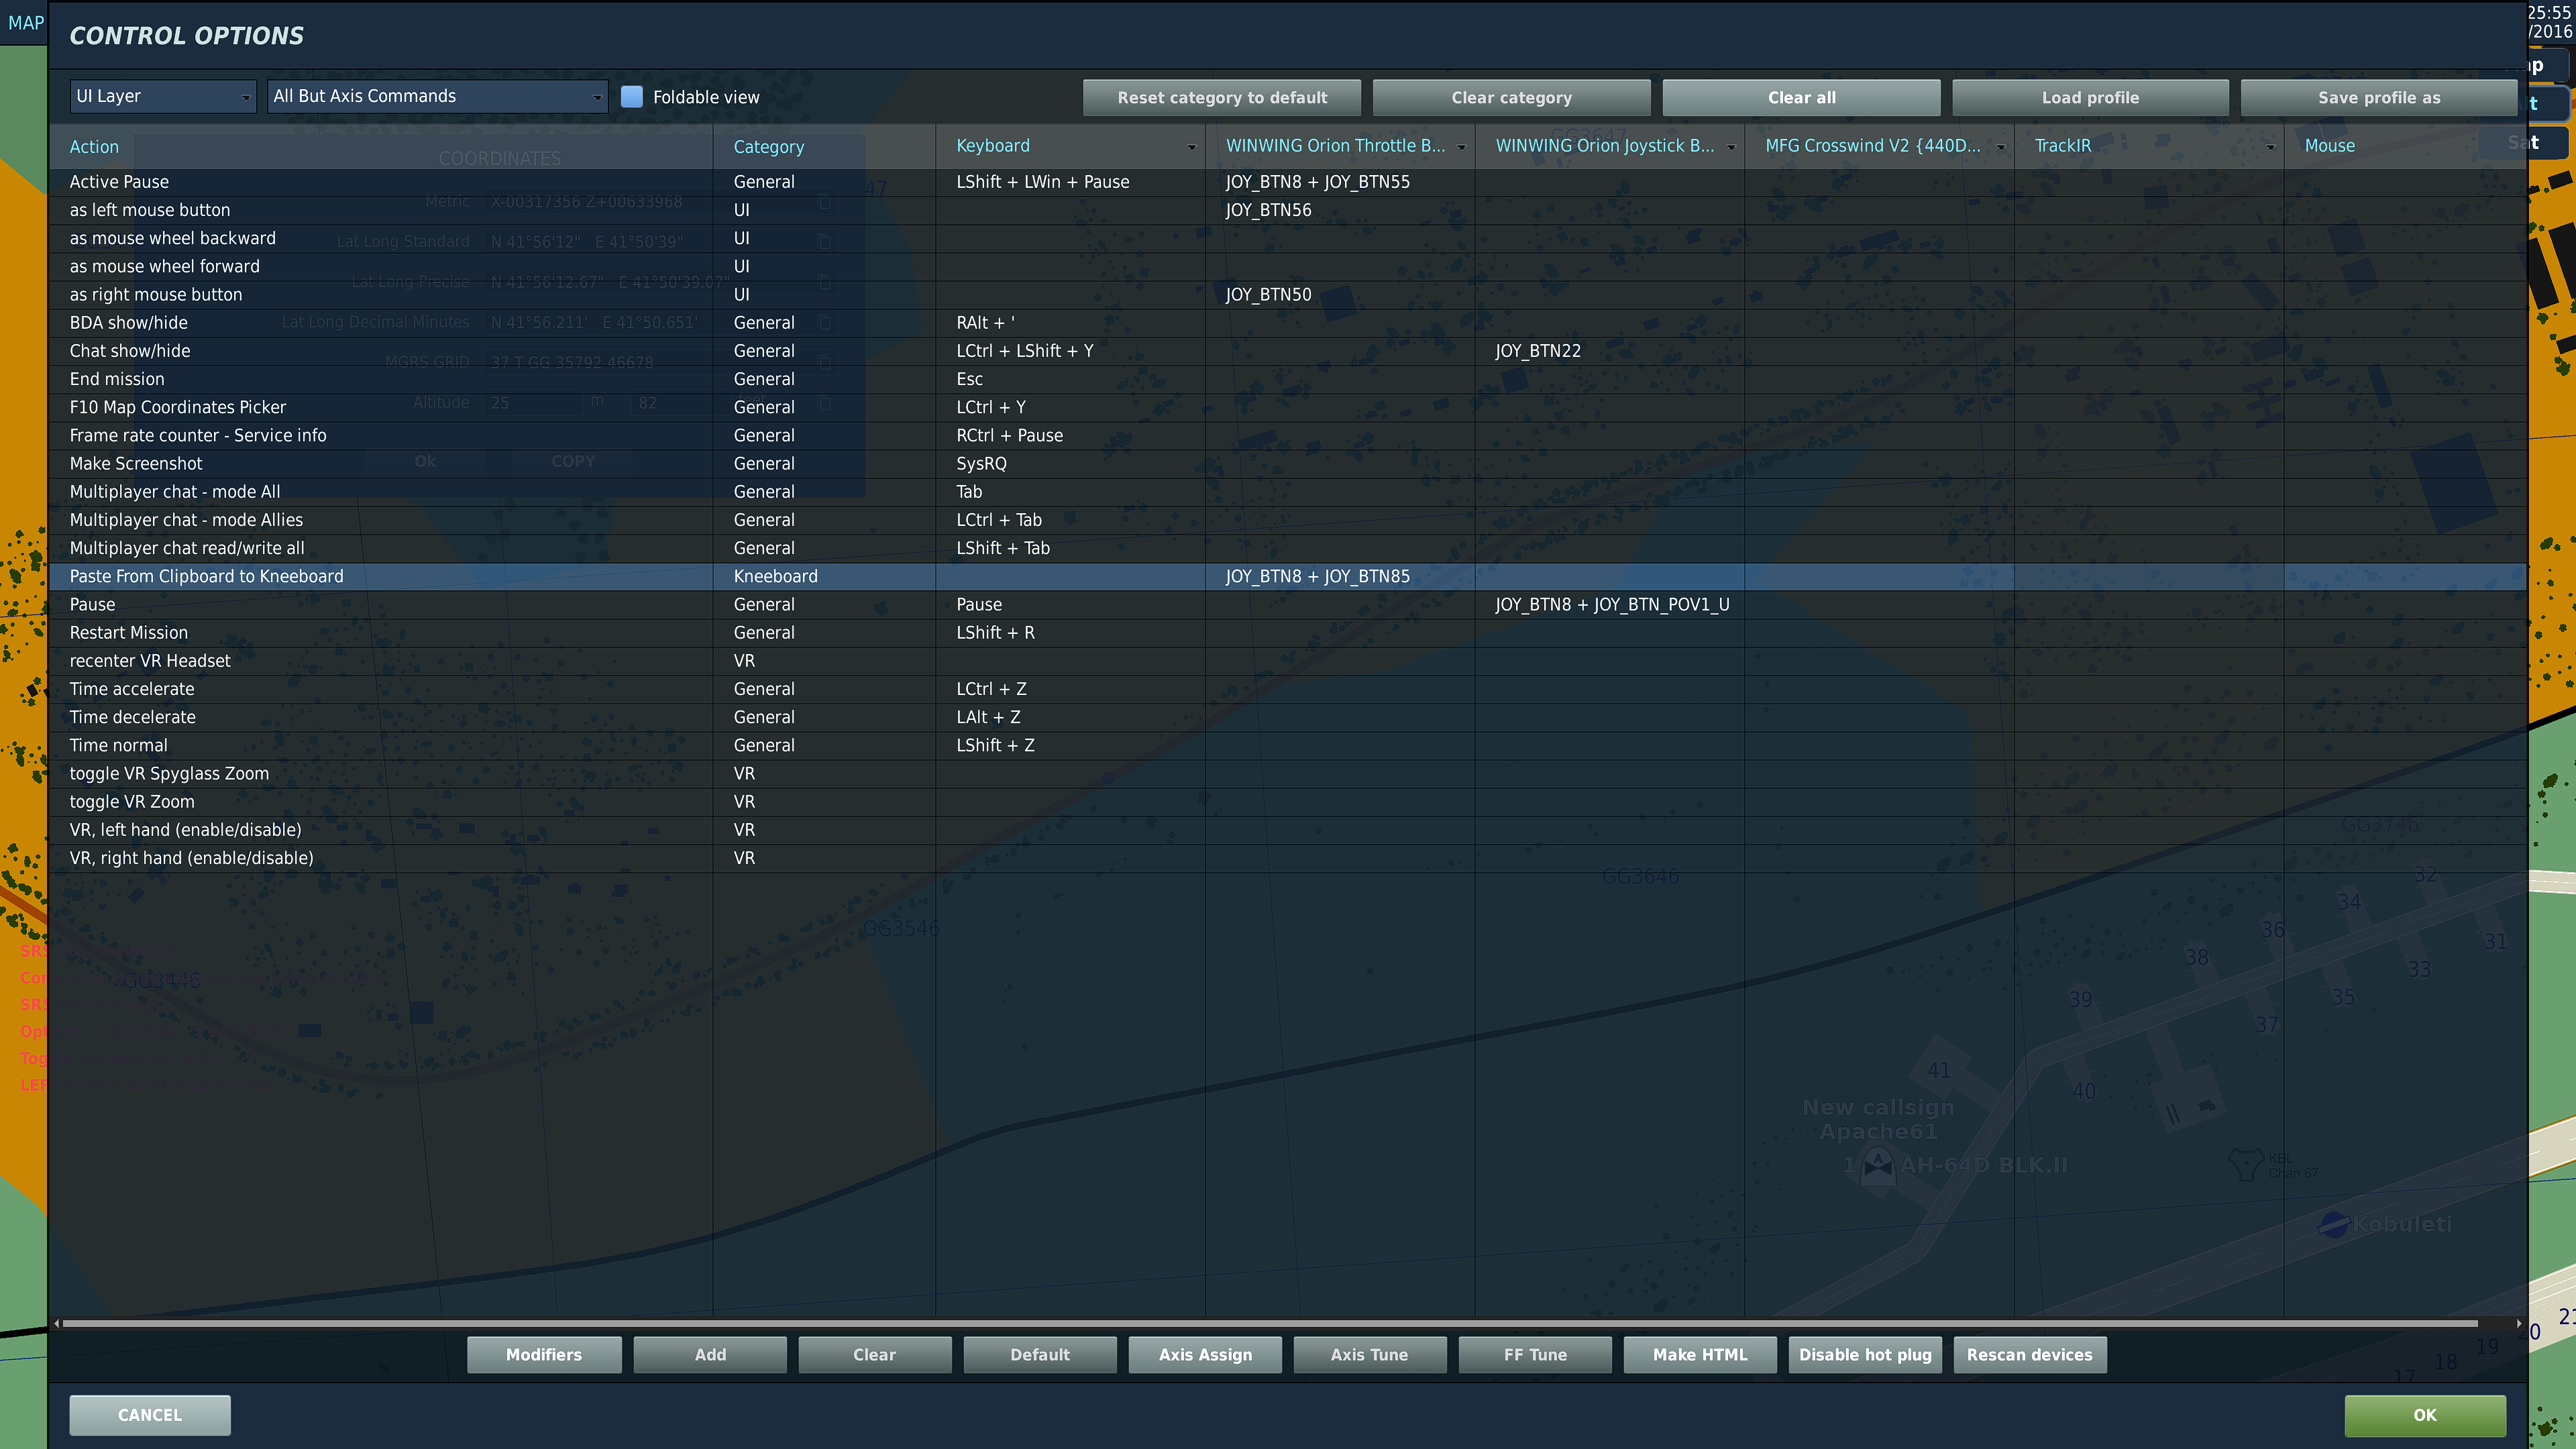Select 'as right mouse button' row
Viewport: 2576px width, 1449px height.
click(x=1288, y=294)
